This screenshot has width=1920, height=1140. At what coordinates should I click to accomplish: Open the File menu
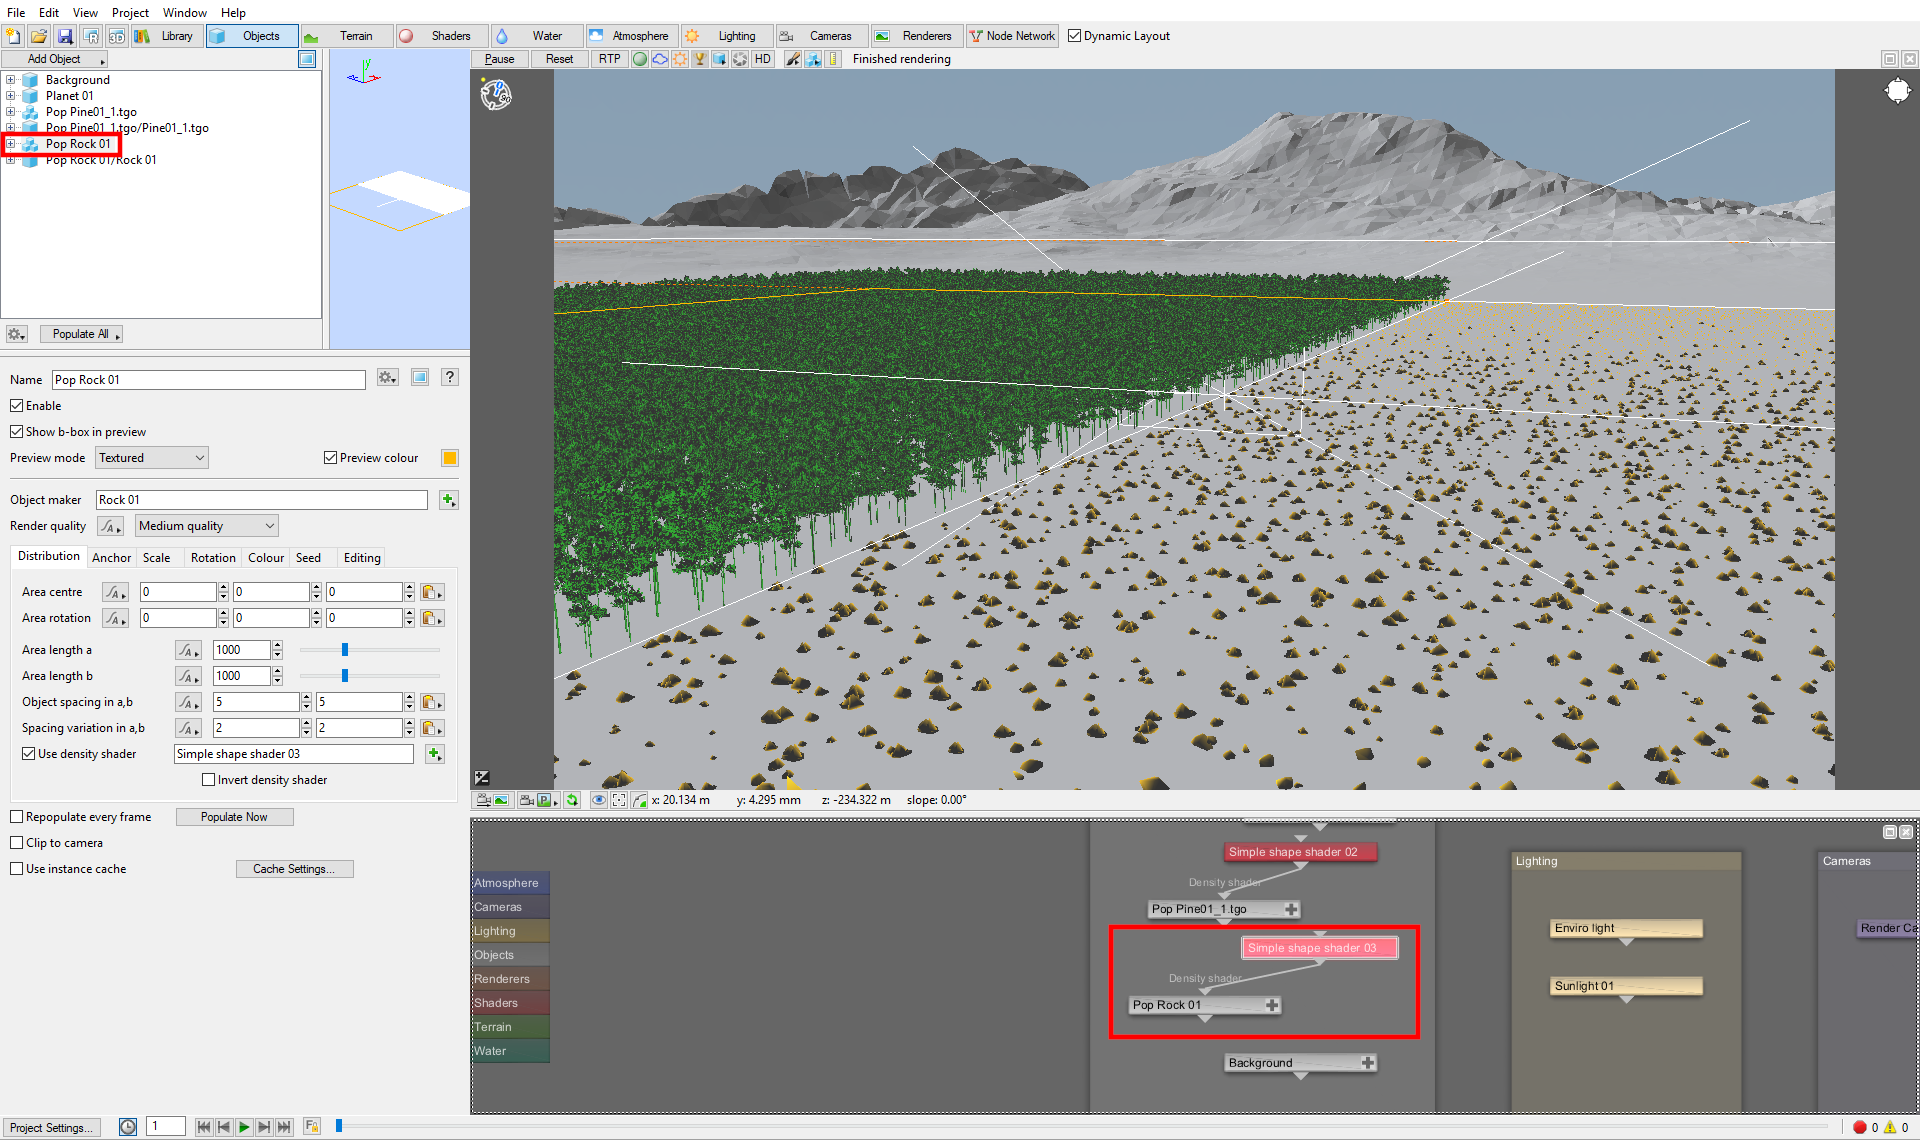pos(16,13)
